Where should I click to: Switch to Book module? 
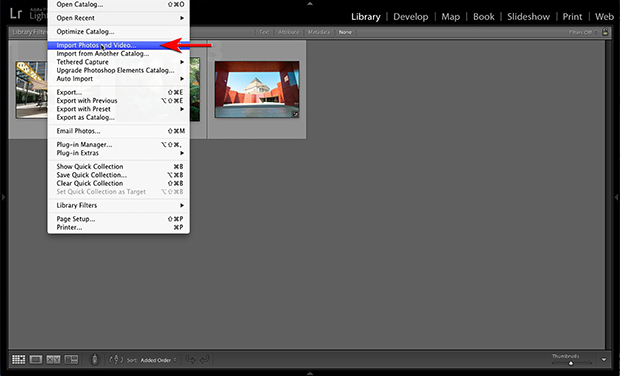pos(484,17)
